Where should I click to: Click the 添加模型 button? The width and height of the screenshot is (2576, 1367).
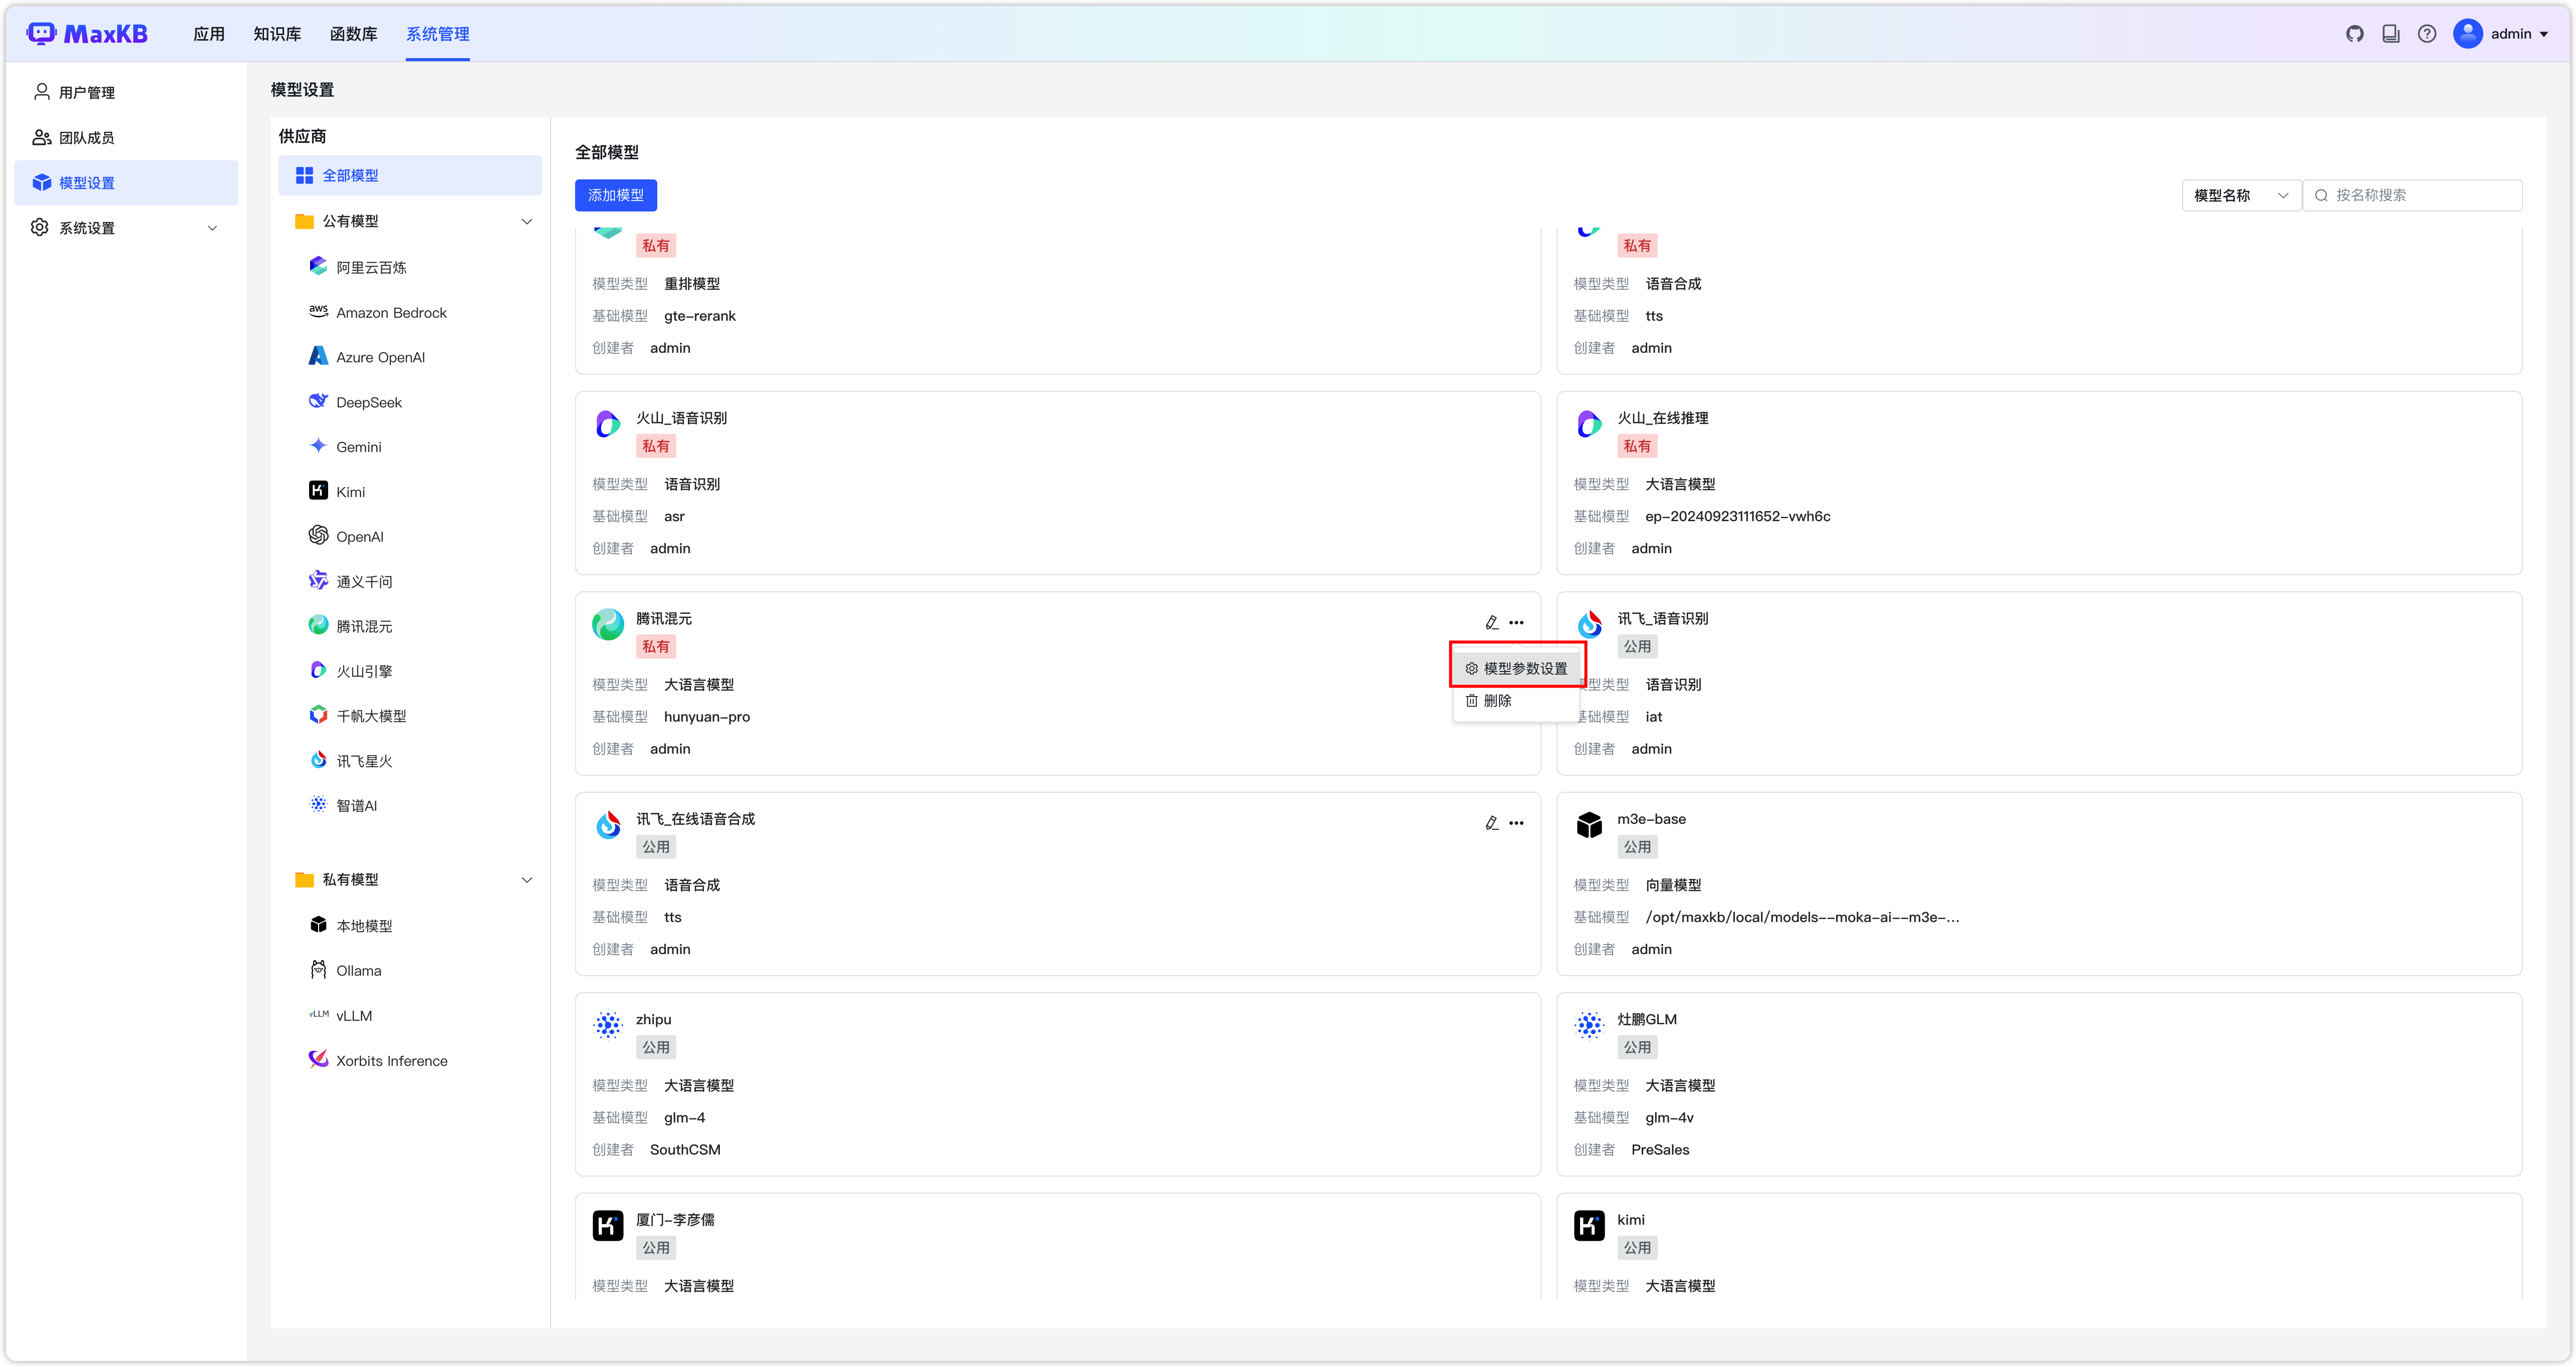(x=616, y=195)
